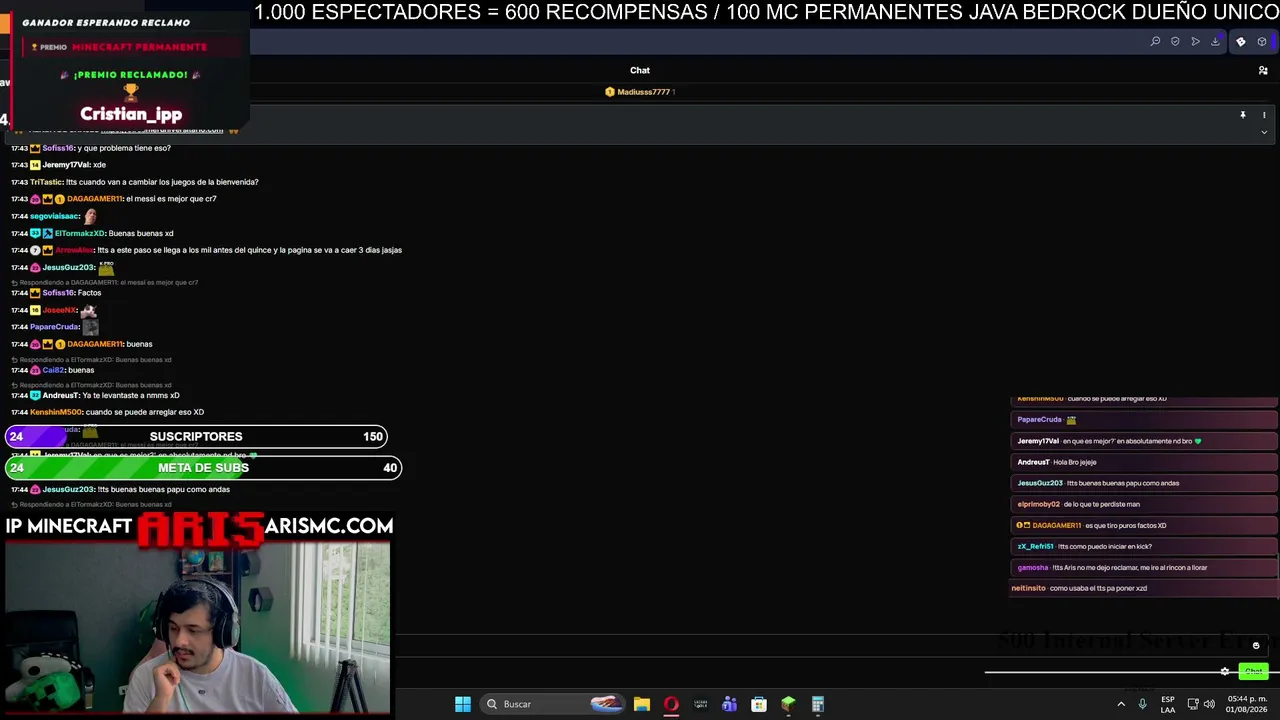Image resolution: width=1280 pixels, height=720 pixels.
Task: Click the Chat header title
Action: (640, 70)
